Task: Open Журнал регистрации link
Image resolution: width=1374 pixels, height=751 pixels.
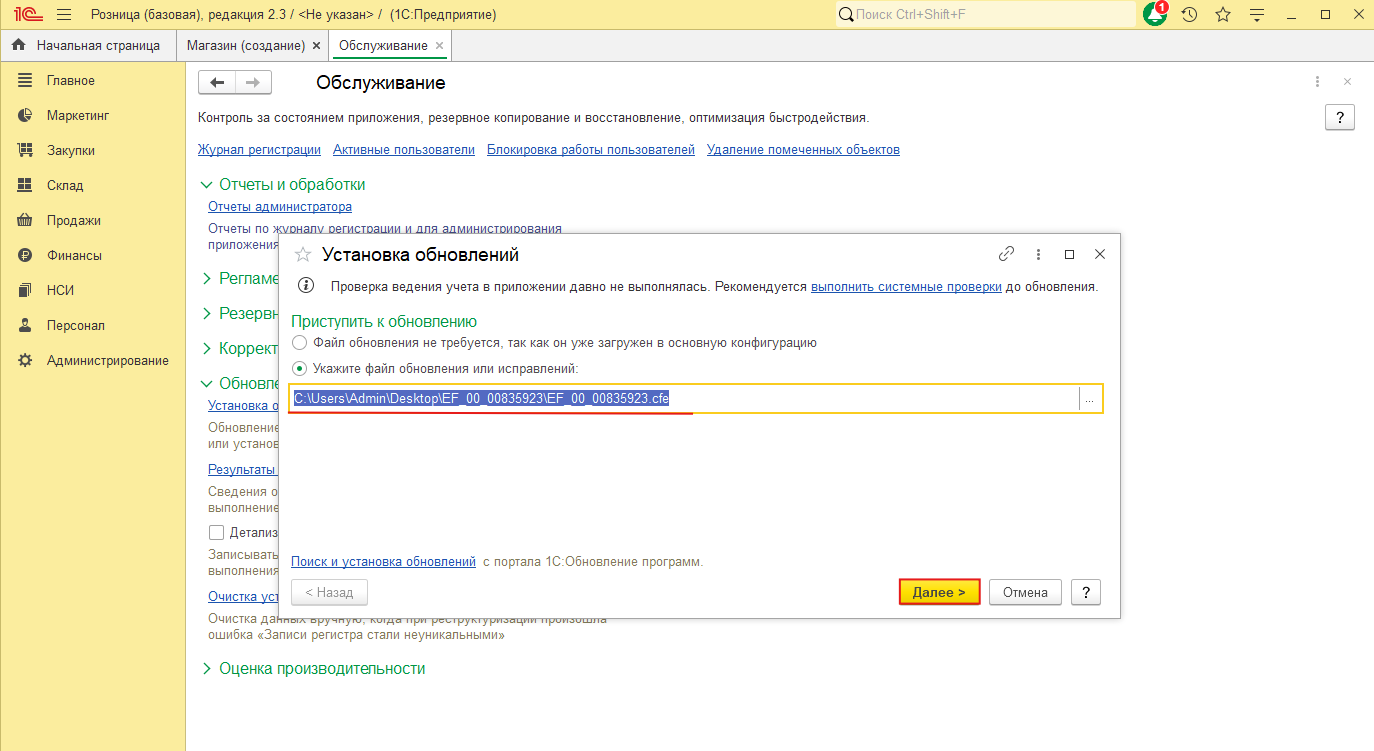Action: pos(259,150)
